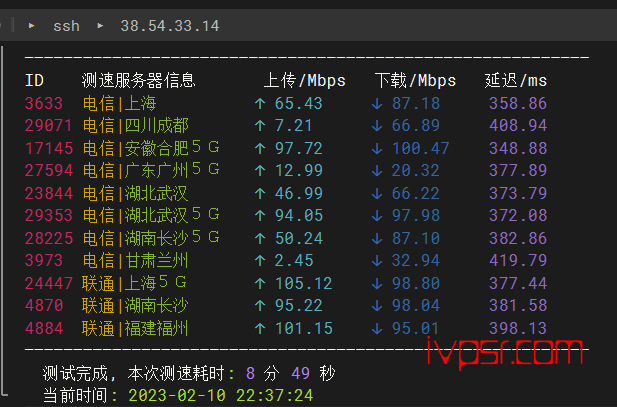Click the 下载/Mbps column header
Image resolution: width=617 pixels, height=407 pixels.
click(415, 80)
